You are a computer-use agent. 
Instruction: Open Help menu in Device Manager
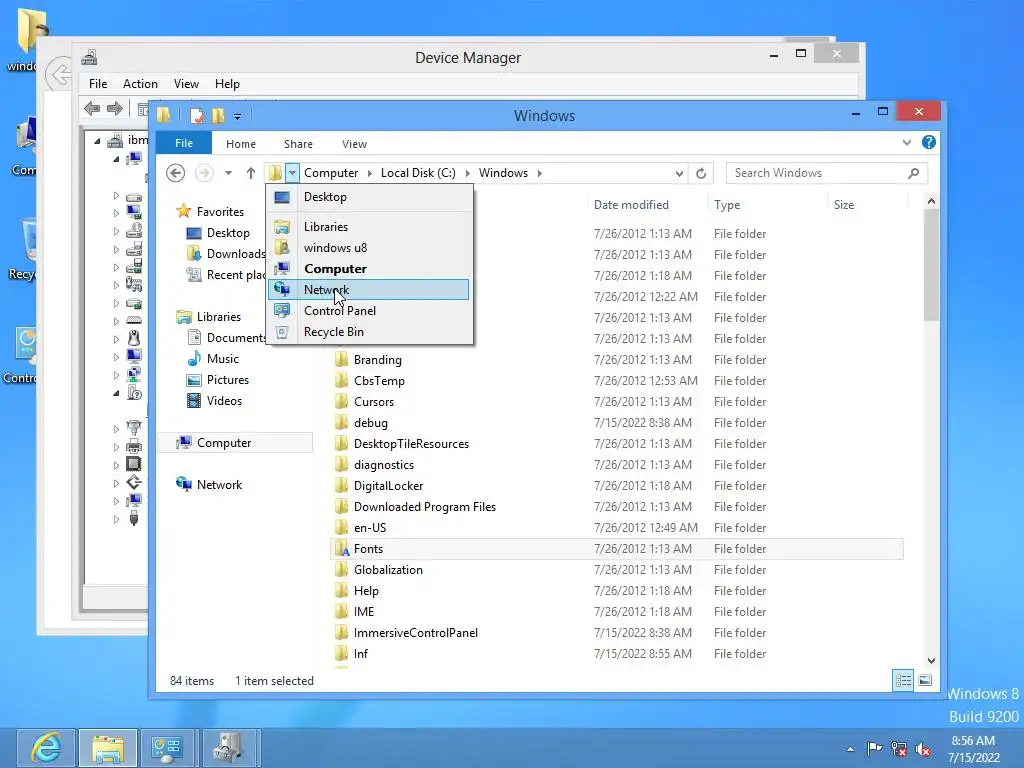click(x=227, y=84)
